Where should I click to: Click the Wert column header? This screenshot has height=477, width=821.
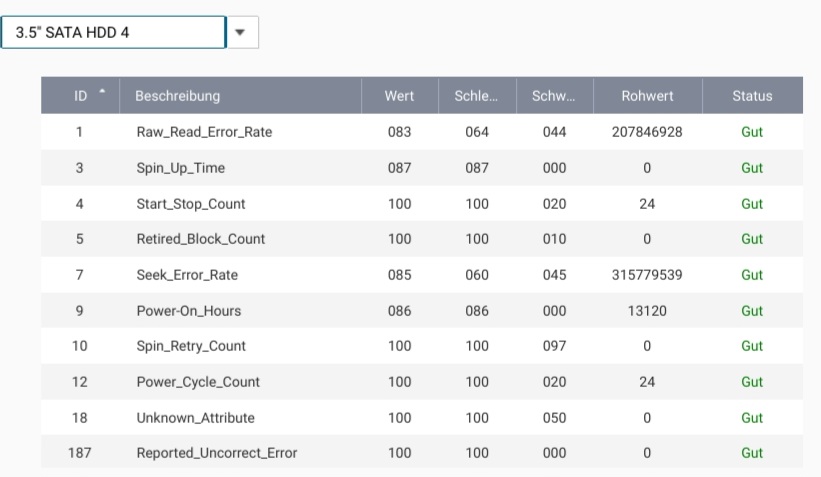(399, 96)
